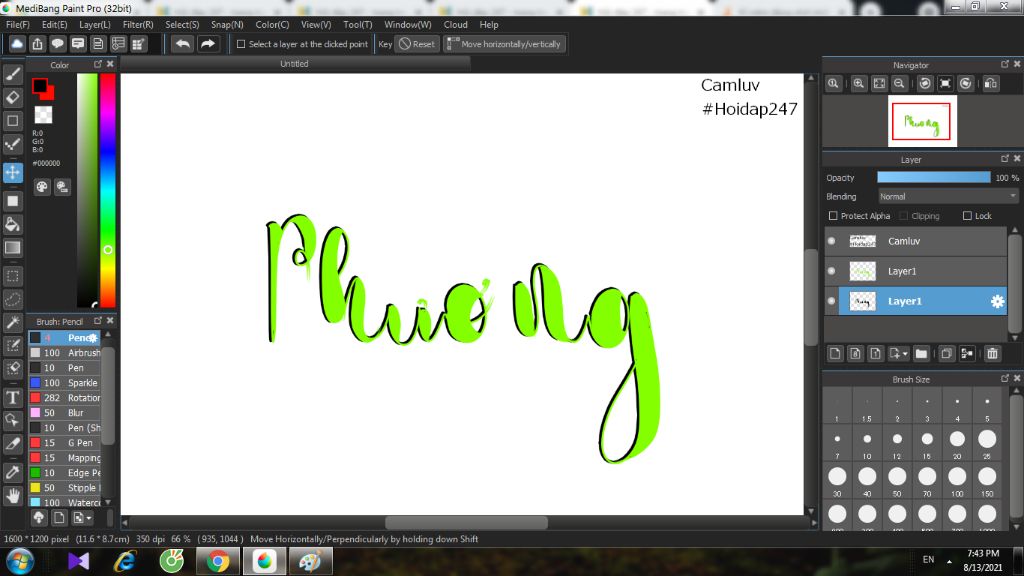The image size is (1024, 576).
Task: Select the Divide (knife) tool
Action: tap(12, 443)
